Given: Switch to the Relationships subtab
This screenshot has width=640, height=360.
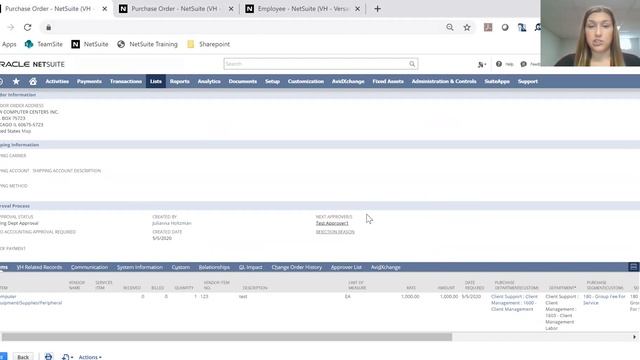Looking at the screenshot, I should coord(214,267).
